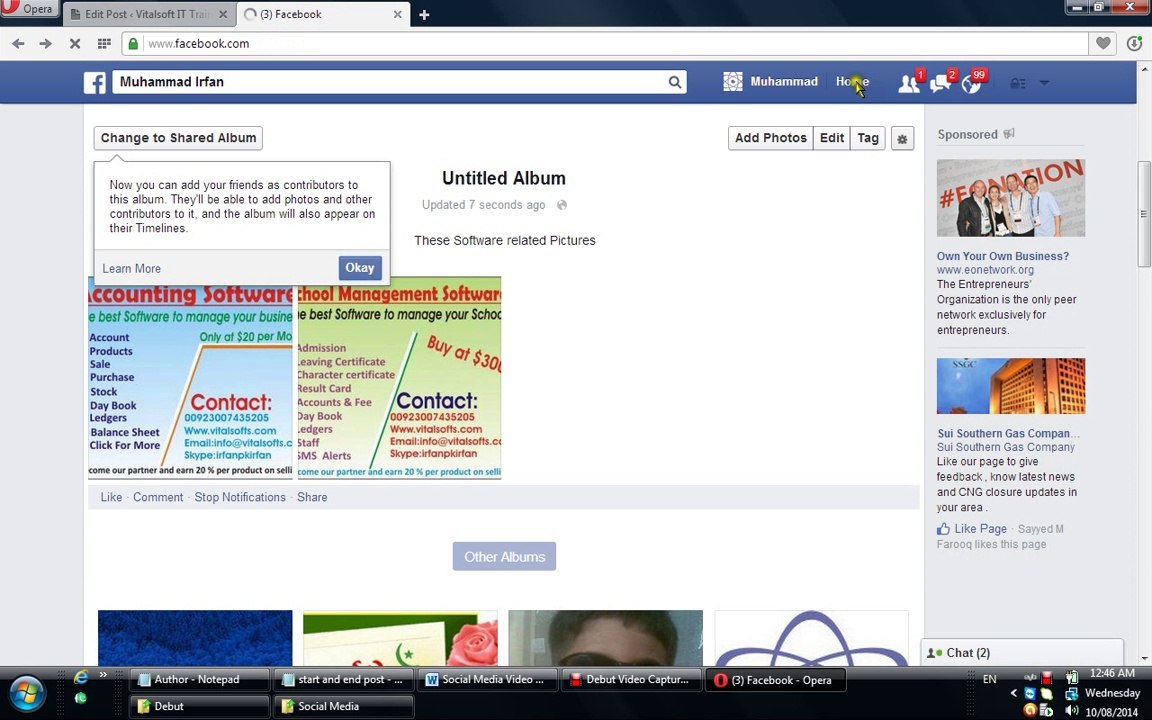Click the page vertical scrollbar thumb
Image resolution: width=1152 pixels, height=720 pixels.
1144,215
